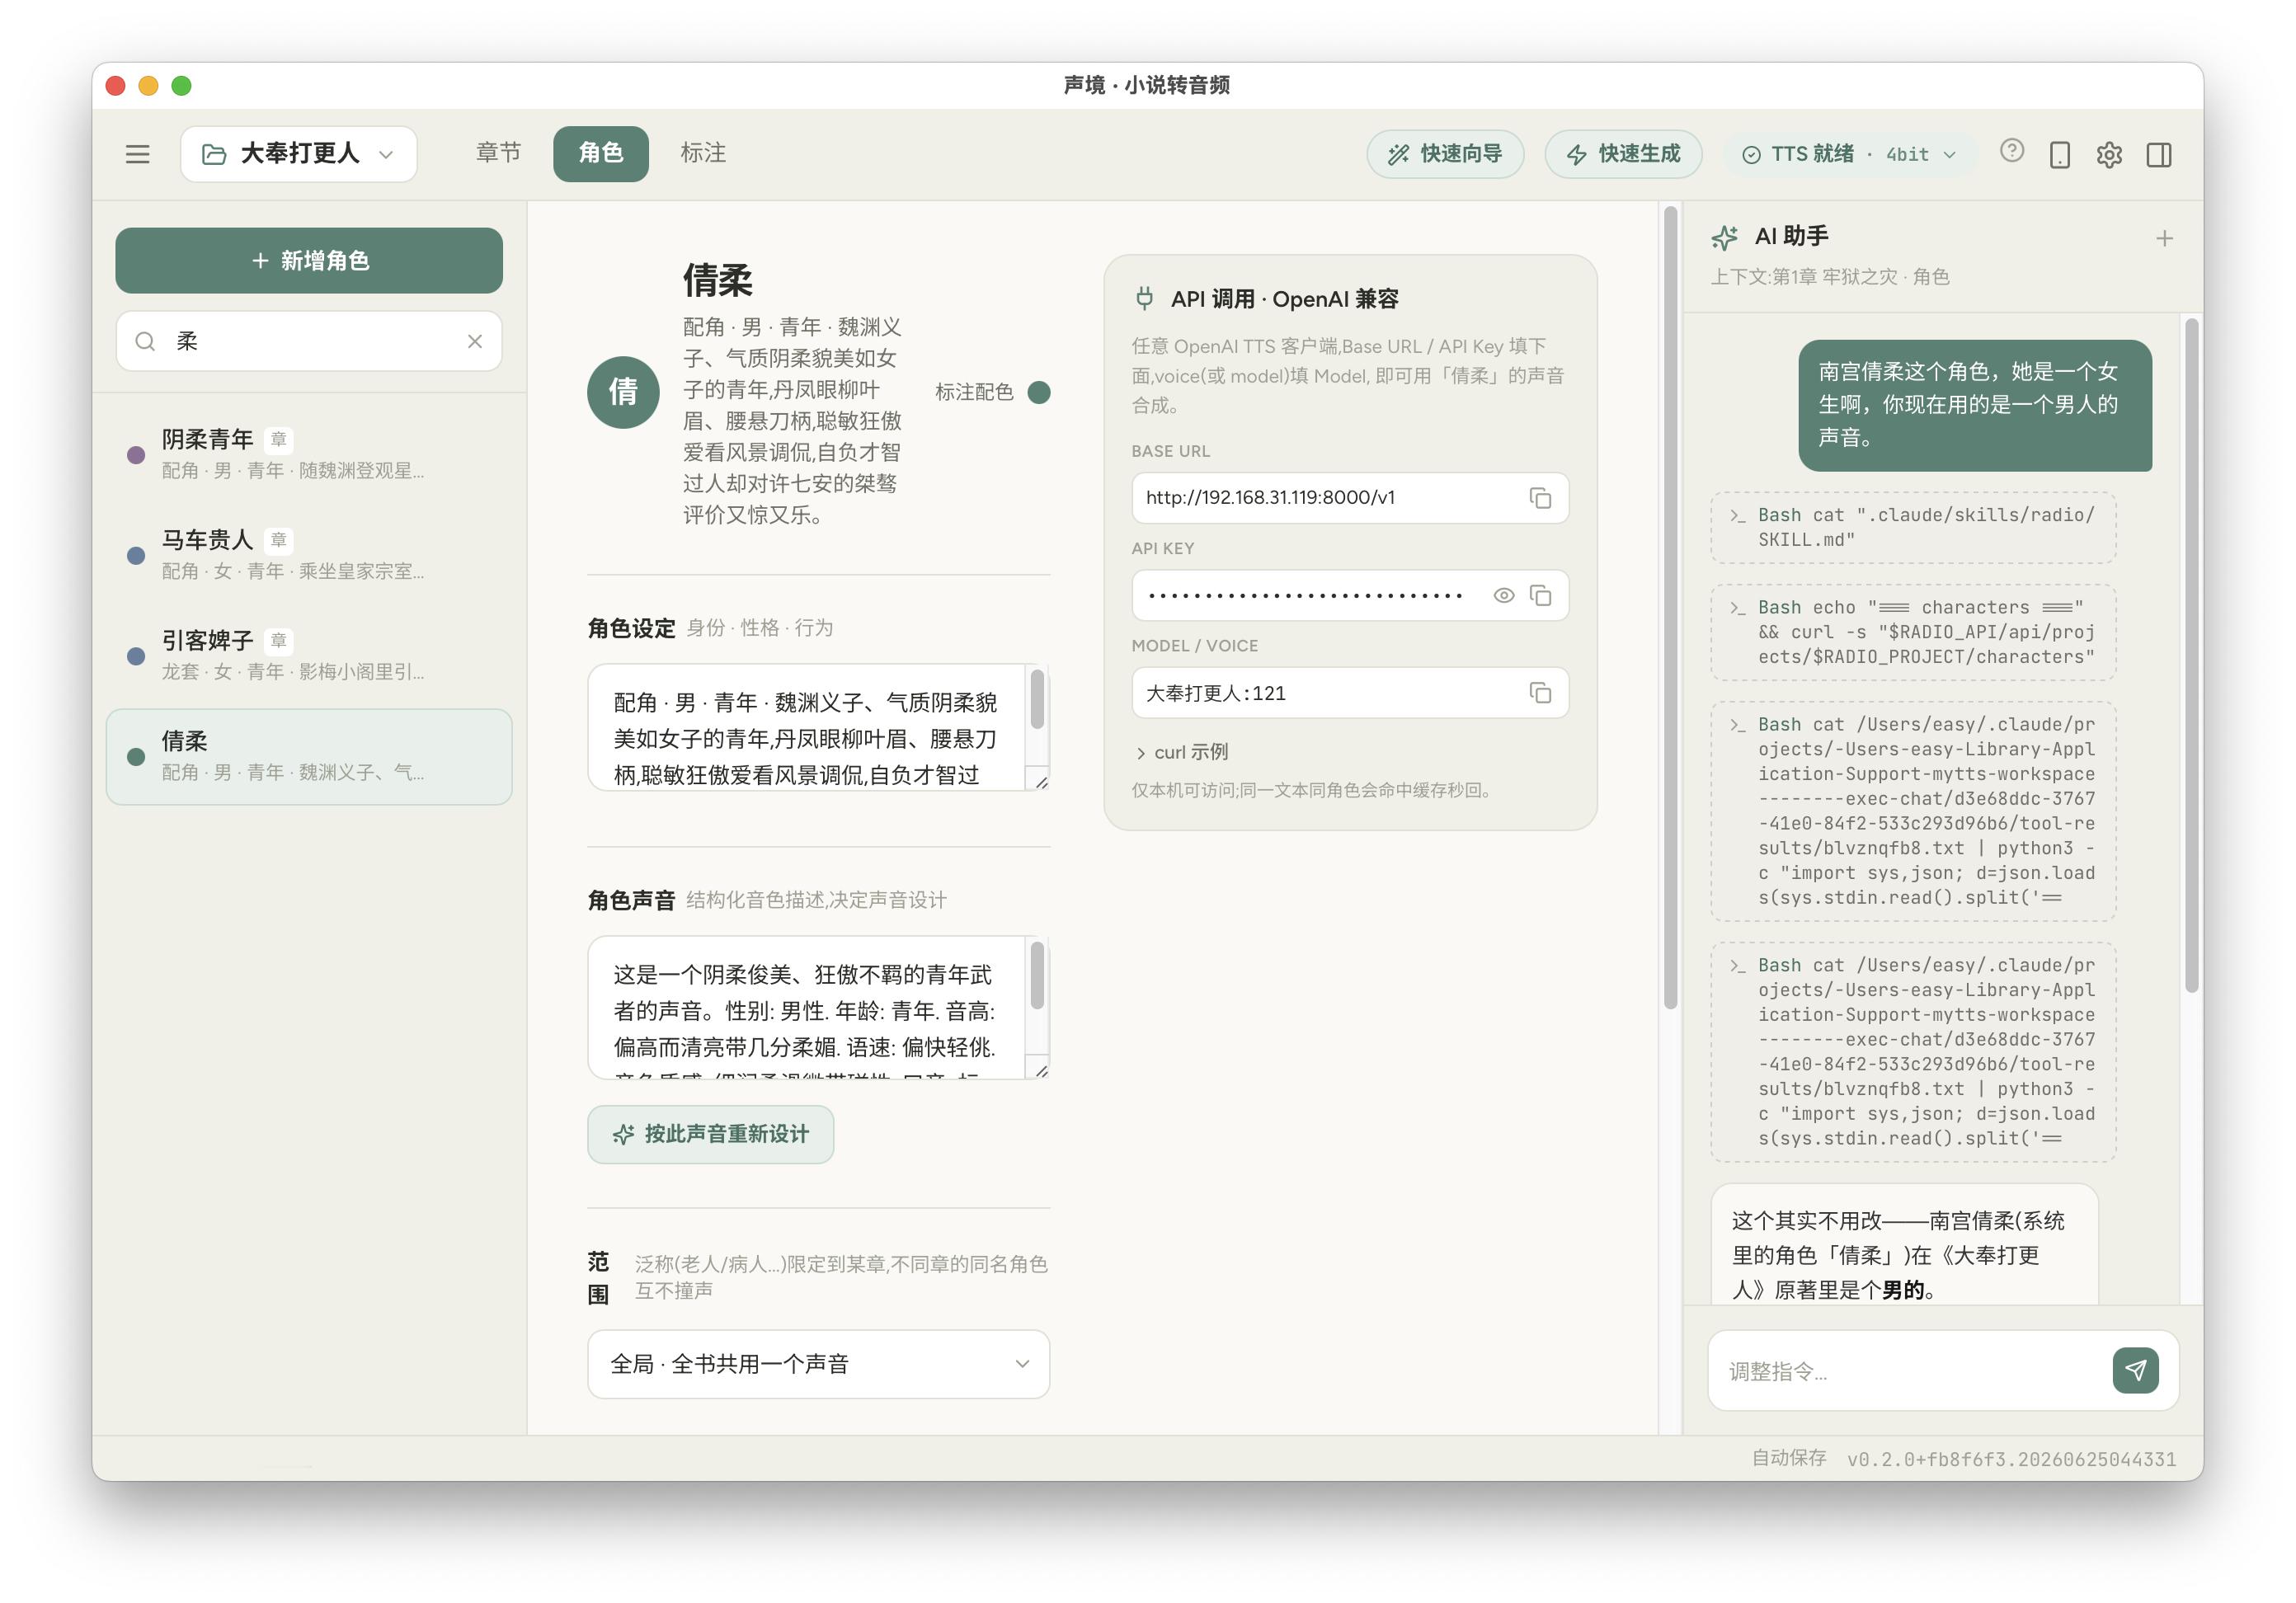Open the help question-mark icon
Screen dimensions: 2296x1603
(2012, 151)
